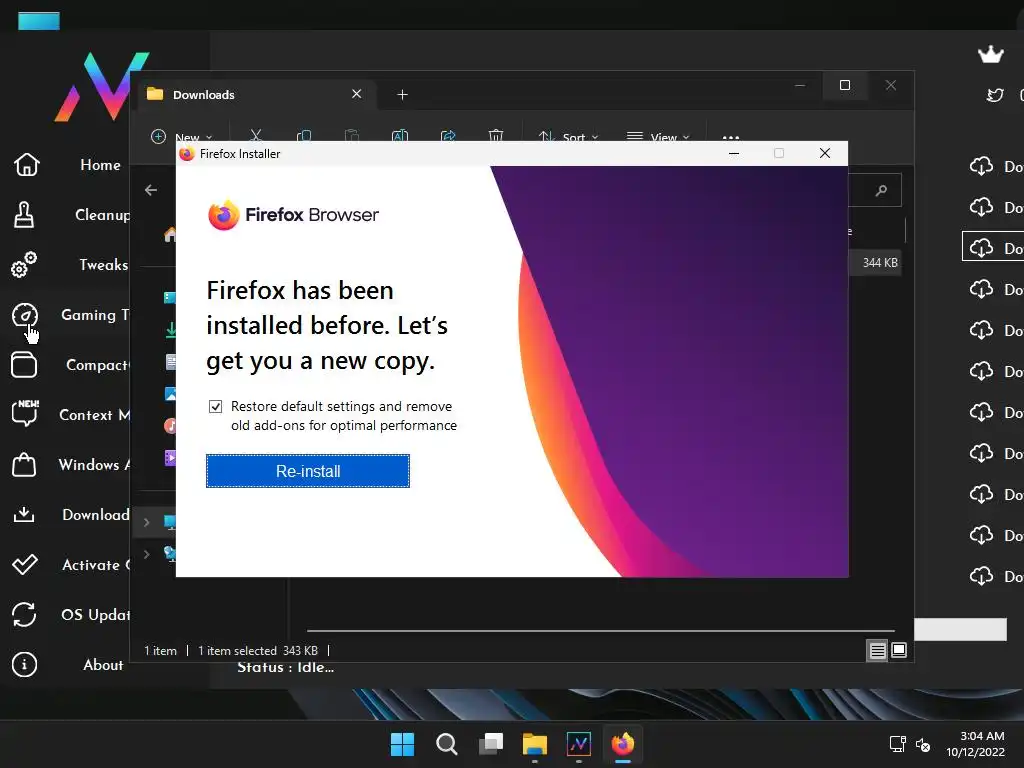Click the highlighted cloud download button in list
Image resolution: width=1024 pixels, height=768 pixels.
(993, 248)
